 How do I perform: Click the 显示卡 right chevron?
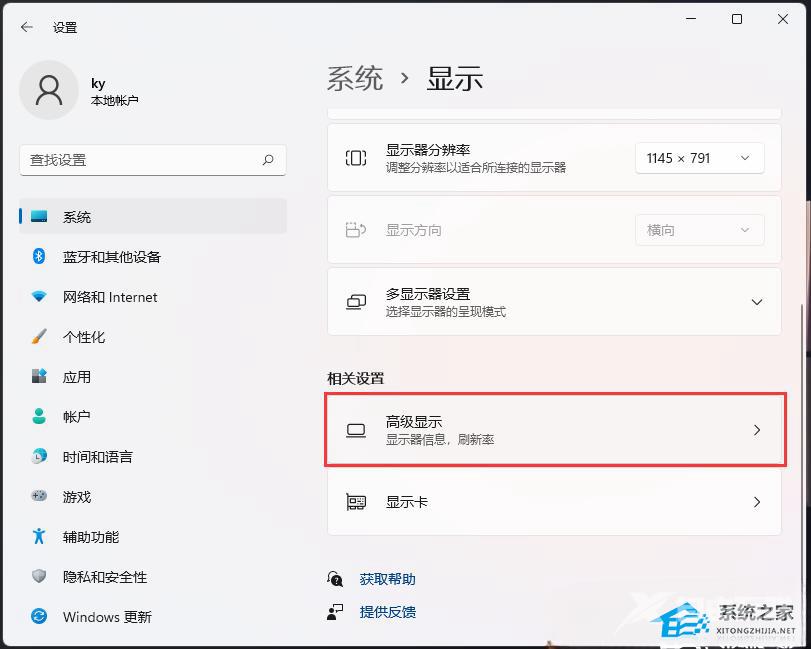pos(757,502)
